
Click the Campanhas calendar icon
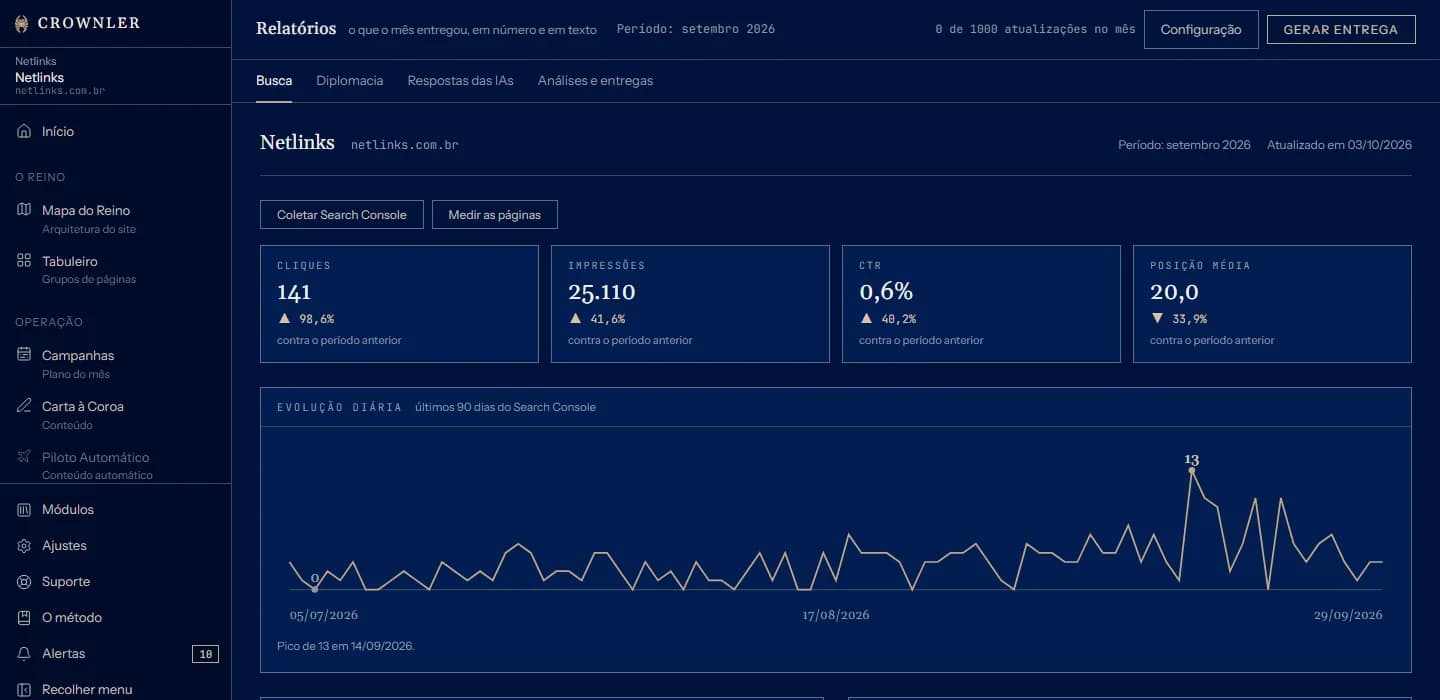(24, 355)
